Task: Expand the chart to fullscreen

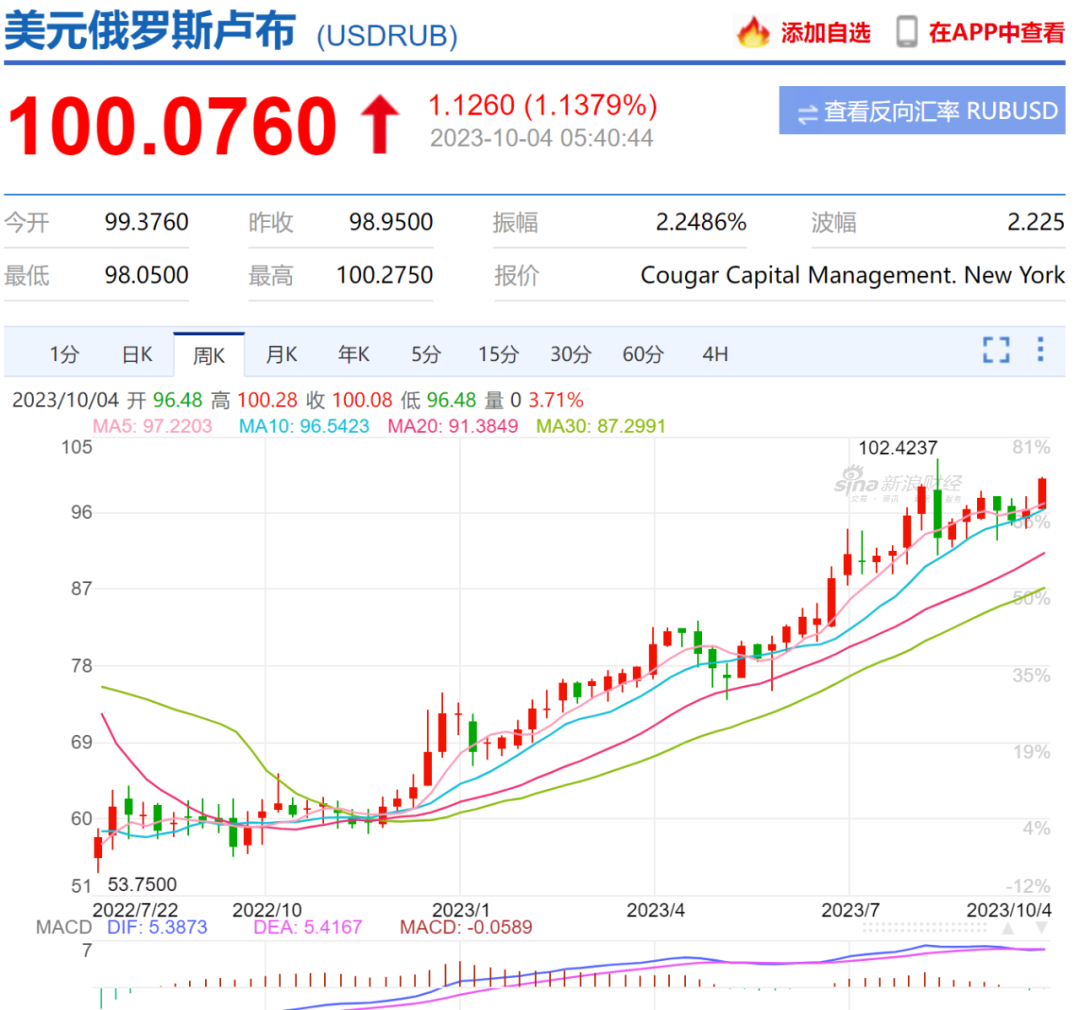Action: point(996,350)
